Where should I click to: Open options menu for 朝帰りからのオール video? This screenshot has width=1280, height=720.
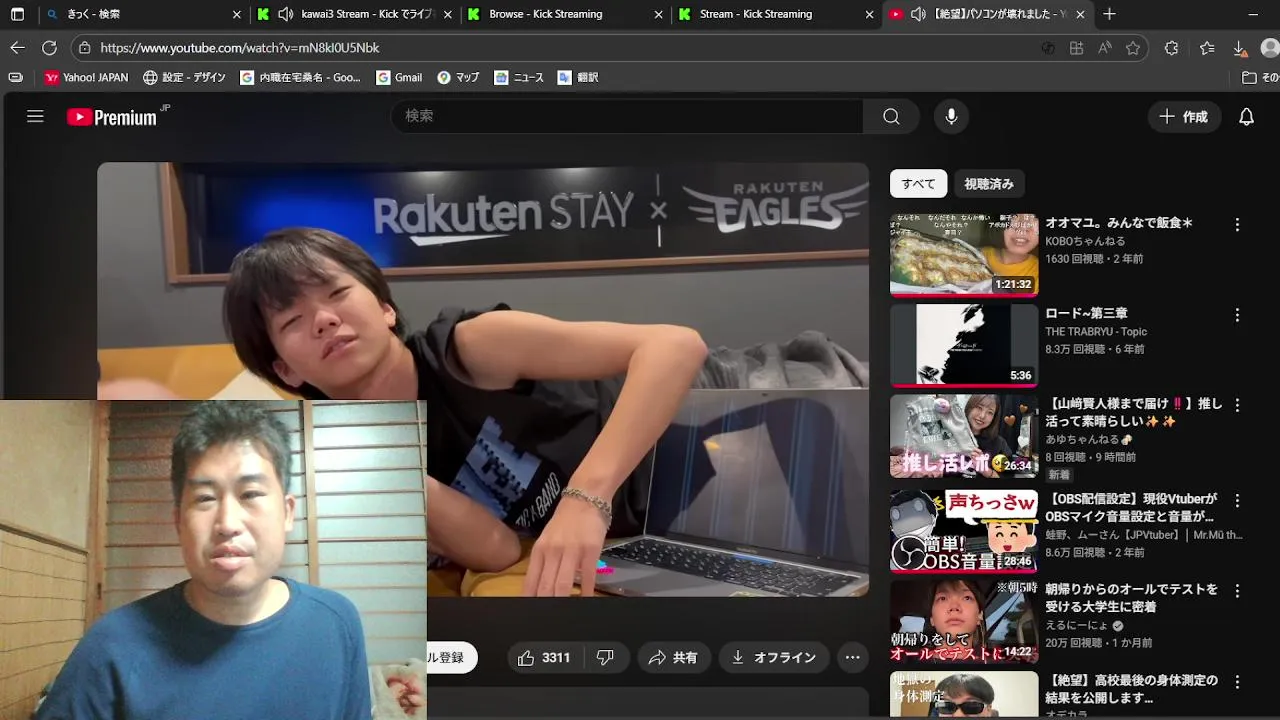pyautogui.click(x=1237, y=590)
